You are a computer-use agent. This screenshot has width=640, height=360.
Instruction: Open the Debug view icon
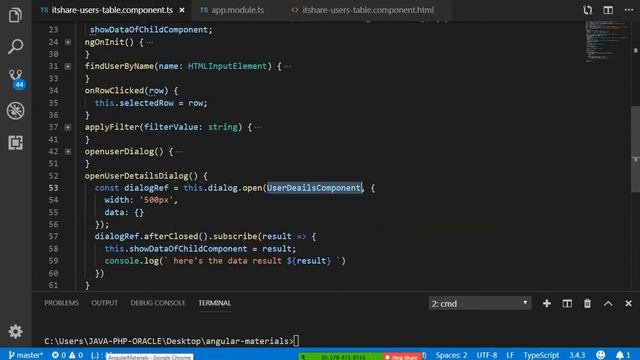click(15, 111)
